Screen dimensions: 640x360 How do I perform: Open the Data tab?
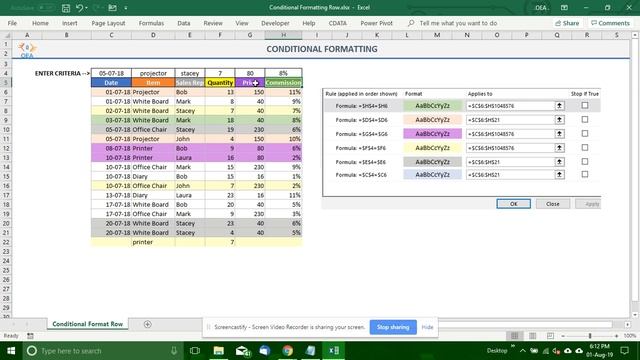click(x=184, y=23)
